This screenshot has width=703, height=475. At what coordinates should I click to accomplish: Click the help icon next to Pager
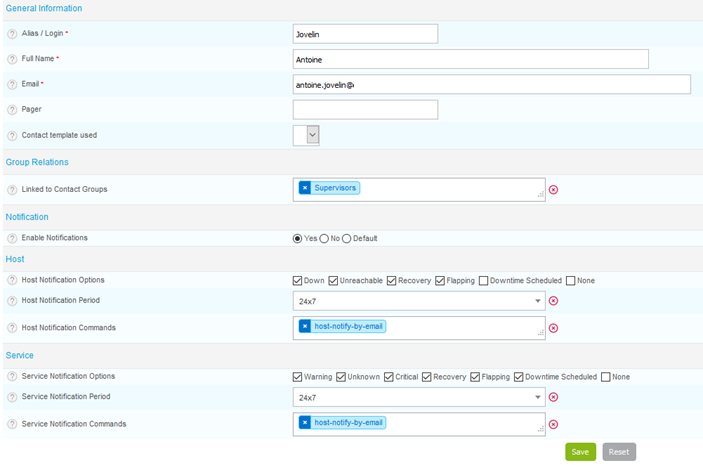(x=12, y=109)
